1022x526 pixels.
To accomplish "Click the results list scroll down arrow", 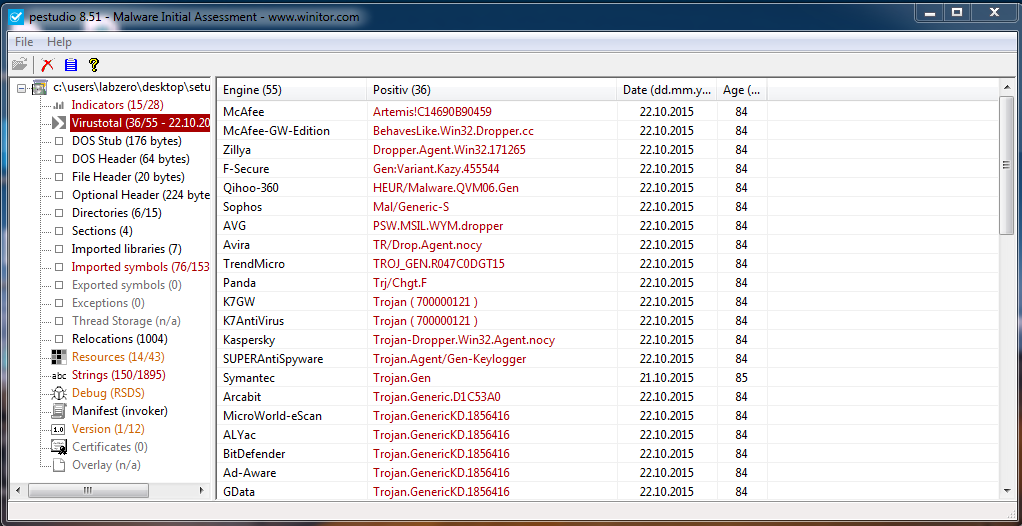I will (1006, 491).
